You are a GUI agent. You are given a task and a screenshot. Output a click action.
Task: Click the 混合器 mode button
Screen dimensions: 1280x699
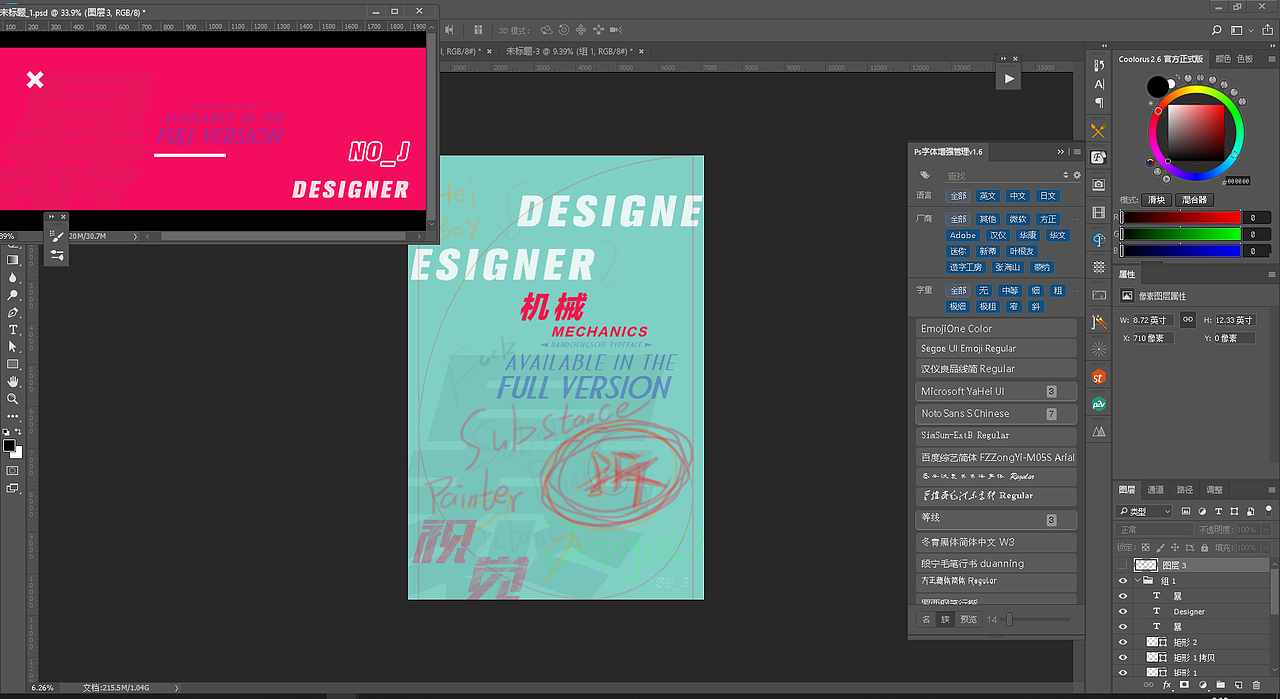1192,200
